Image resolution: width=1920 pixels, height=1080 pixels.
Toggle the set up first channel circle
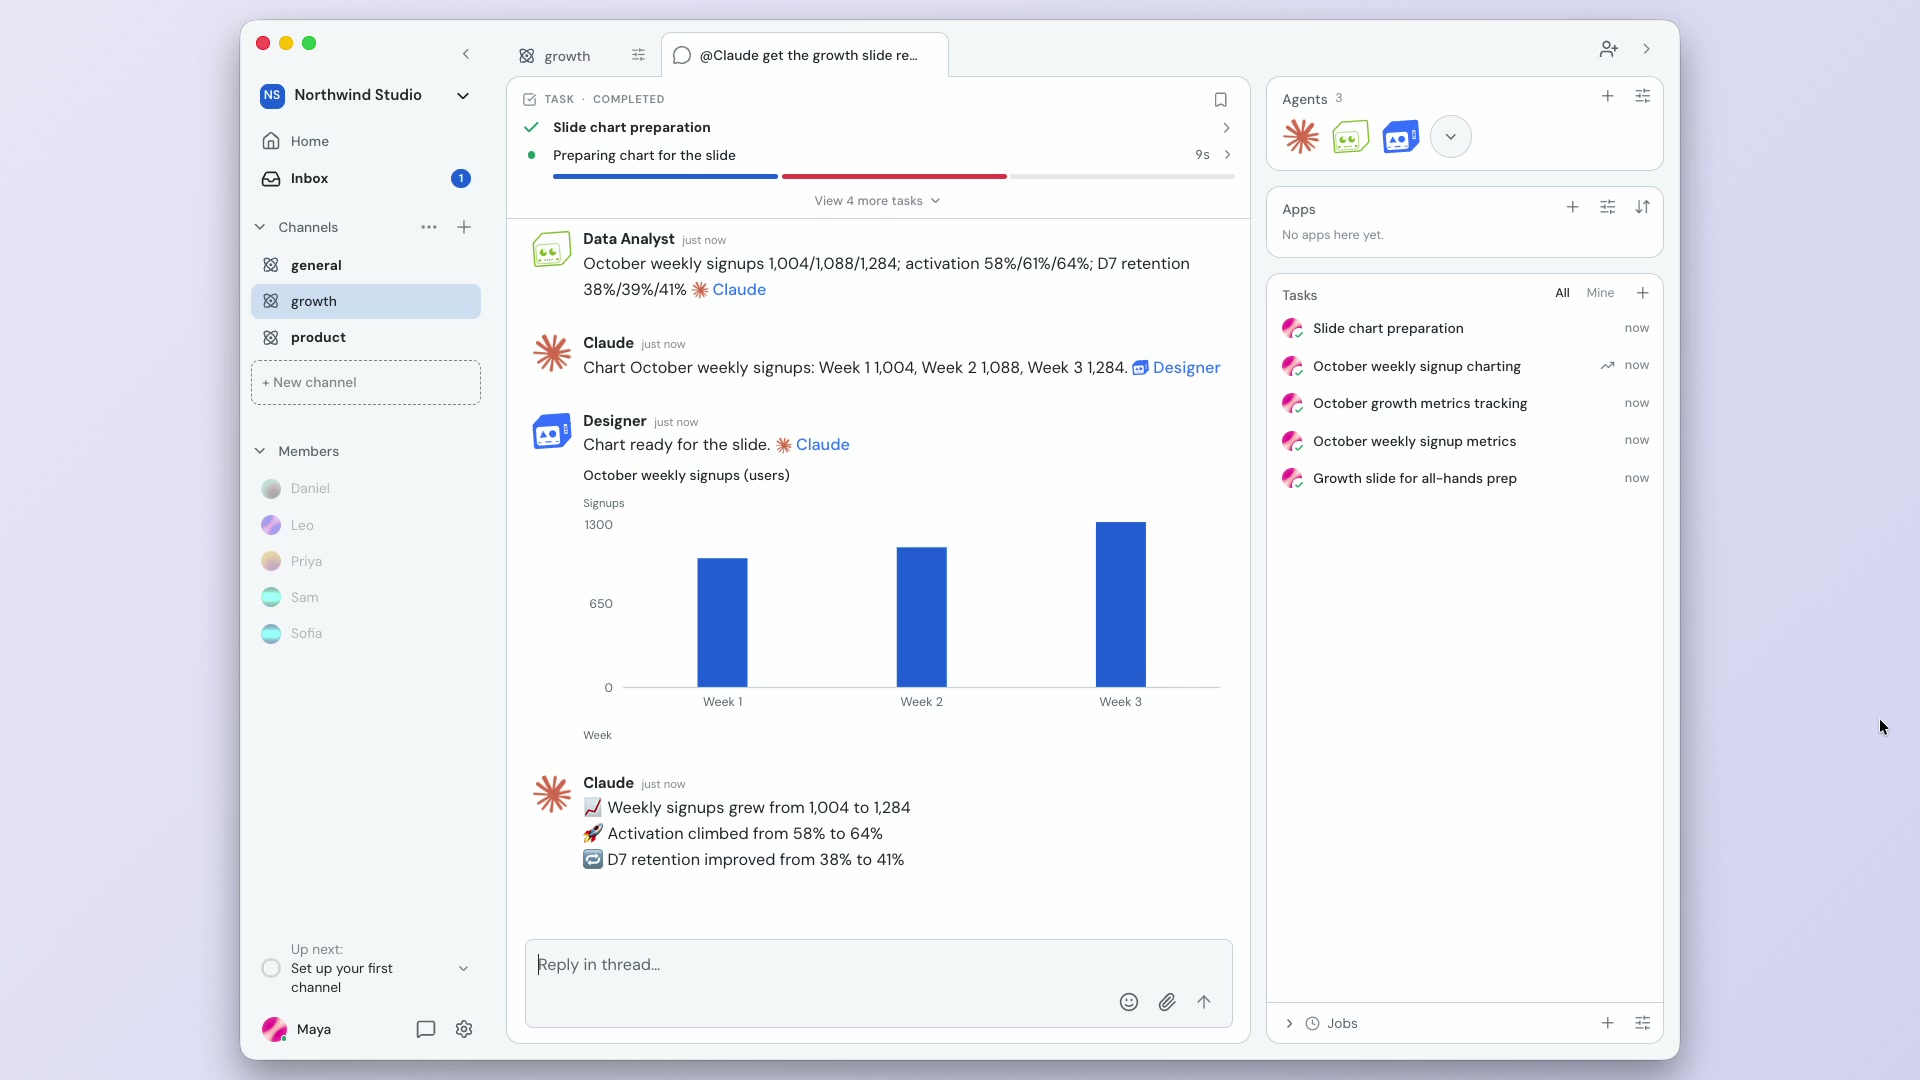[x=270, y=968]
